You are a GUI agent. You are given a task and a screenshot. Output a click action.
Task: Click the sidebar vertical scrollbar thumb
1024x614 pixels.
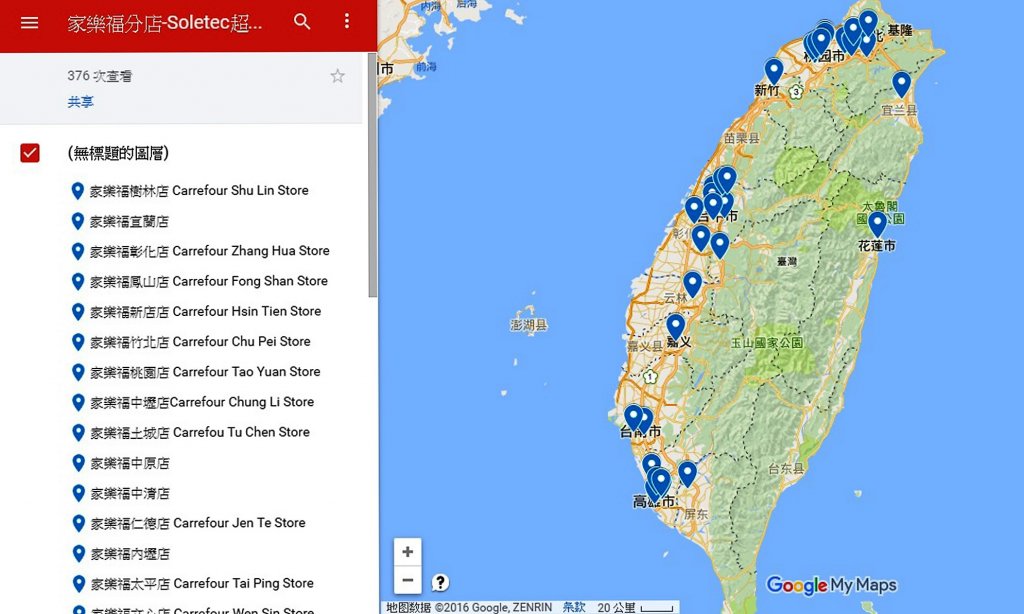(372, 175)
